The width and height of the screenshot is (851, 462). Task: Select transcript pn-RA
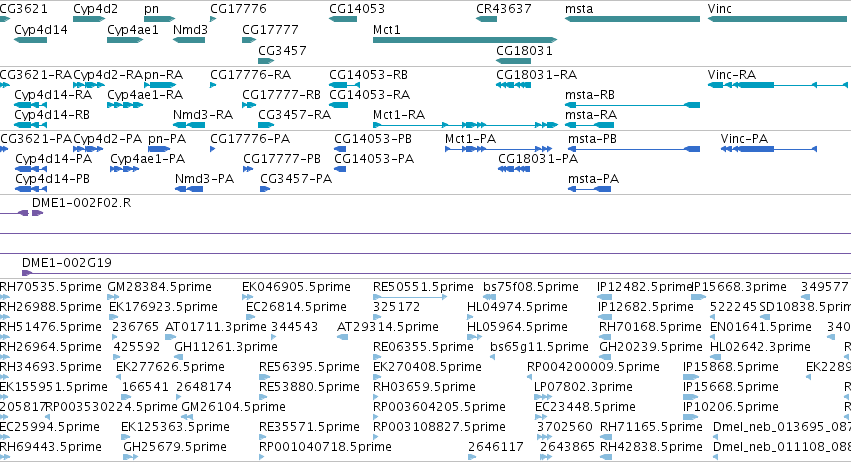point(160,85)
